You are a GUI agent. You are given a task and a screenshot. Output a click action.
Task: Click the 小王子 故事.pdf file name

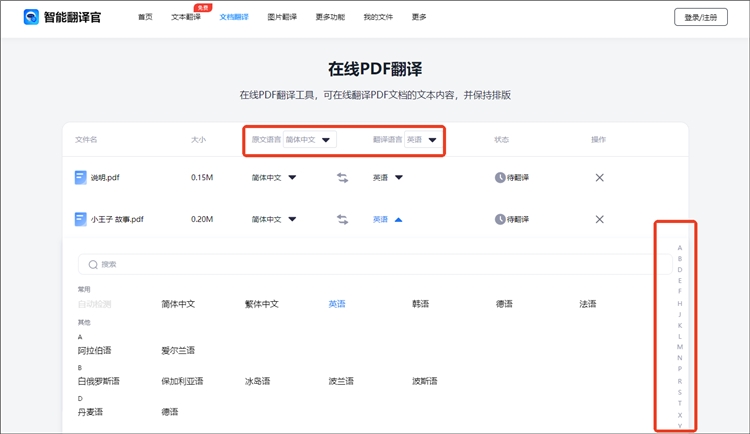click(117, 219)
